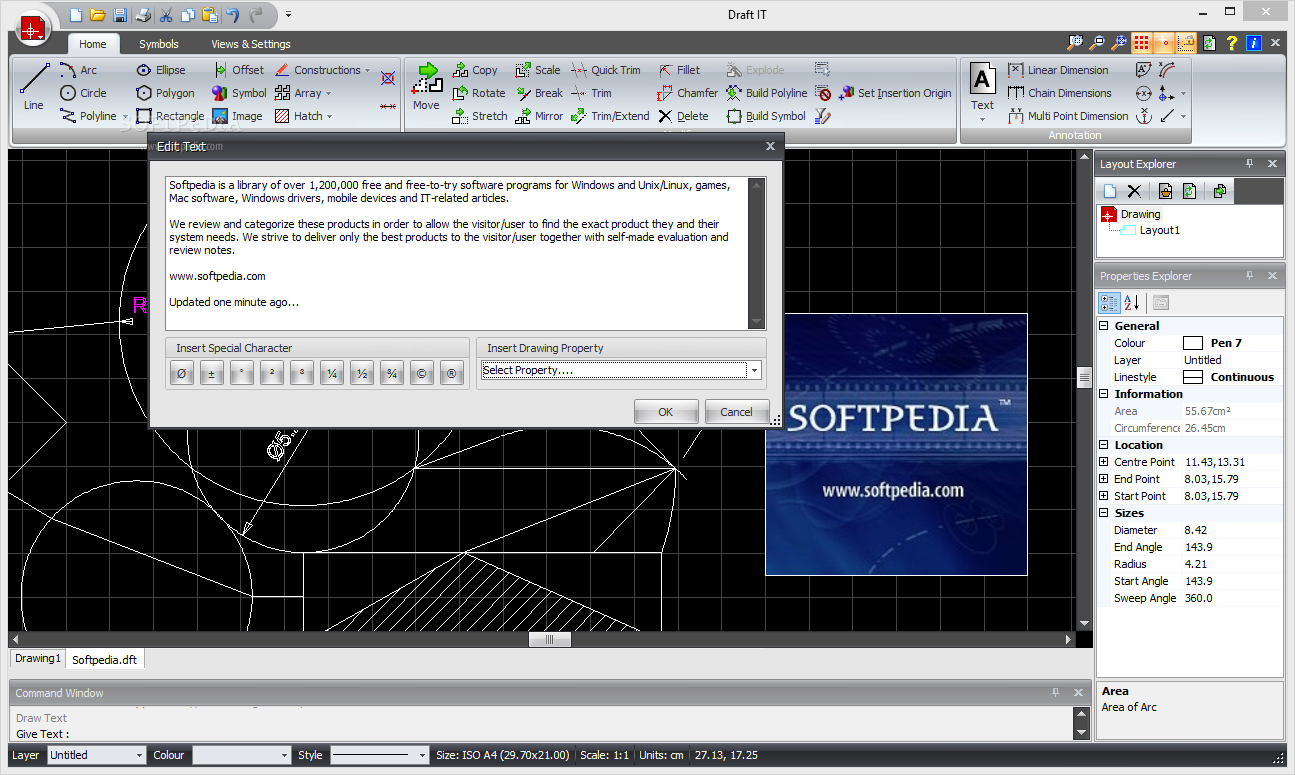Click Build Polyline

click(x=766, y=93)
